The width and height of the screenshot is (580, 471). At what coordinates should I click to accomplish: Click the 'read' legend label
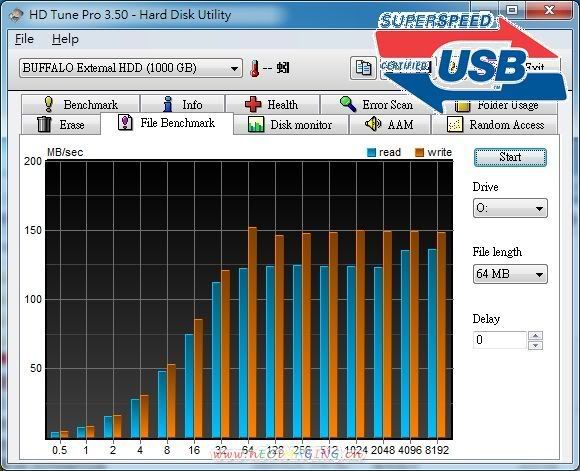390,152
